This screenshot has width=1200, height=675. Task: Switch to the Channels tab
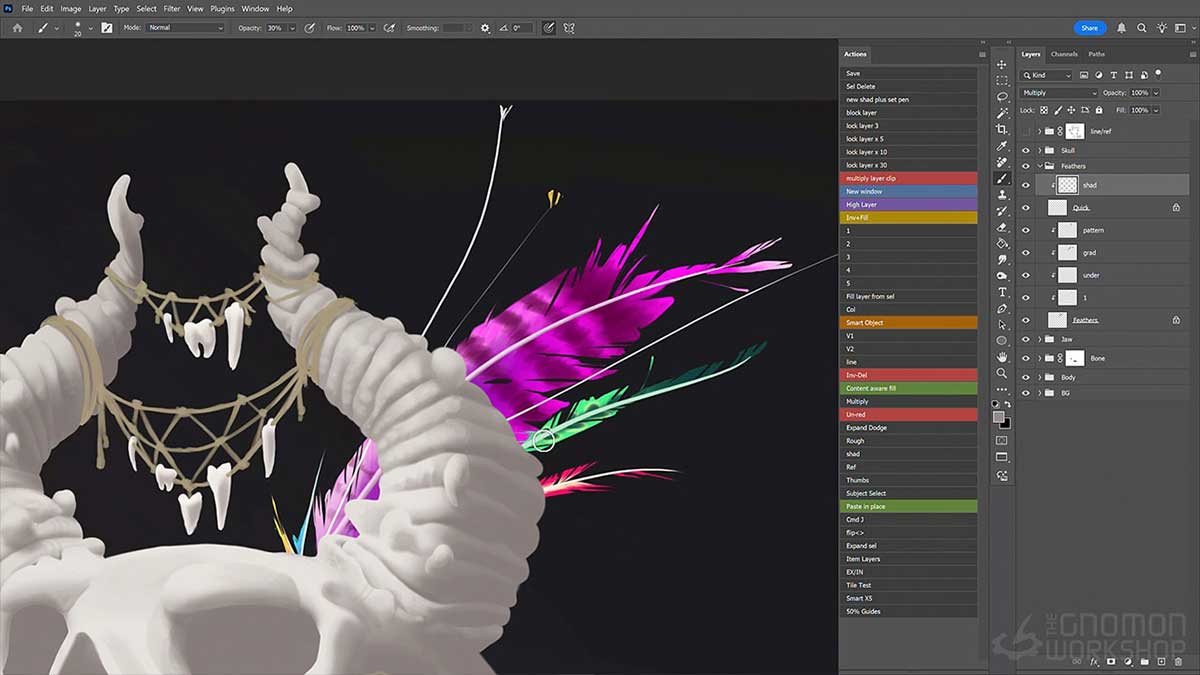pos(1062,54)
